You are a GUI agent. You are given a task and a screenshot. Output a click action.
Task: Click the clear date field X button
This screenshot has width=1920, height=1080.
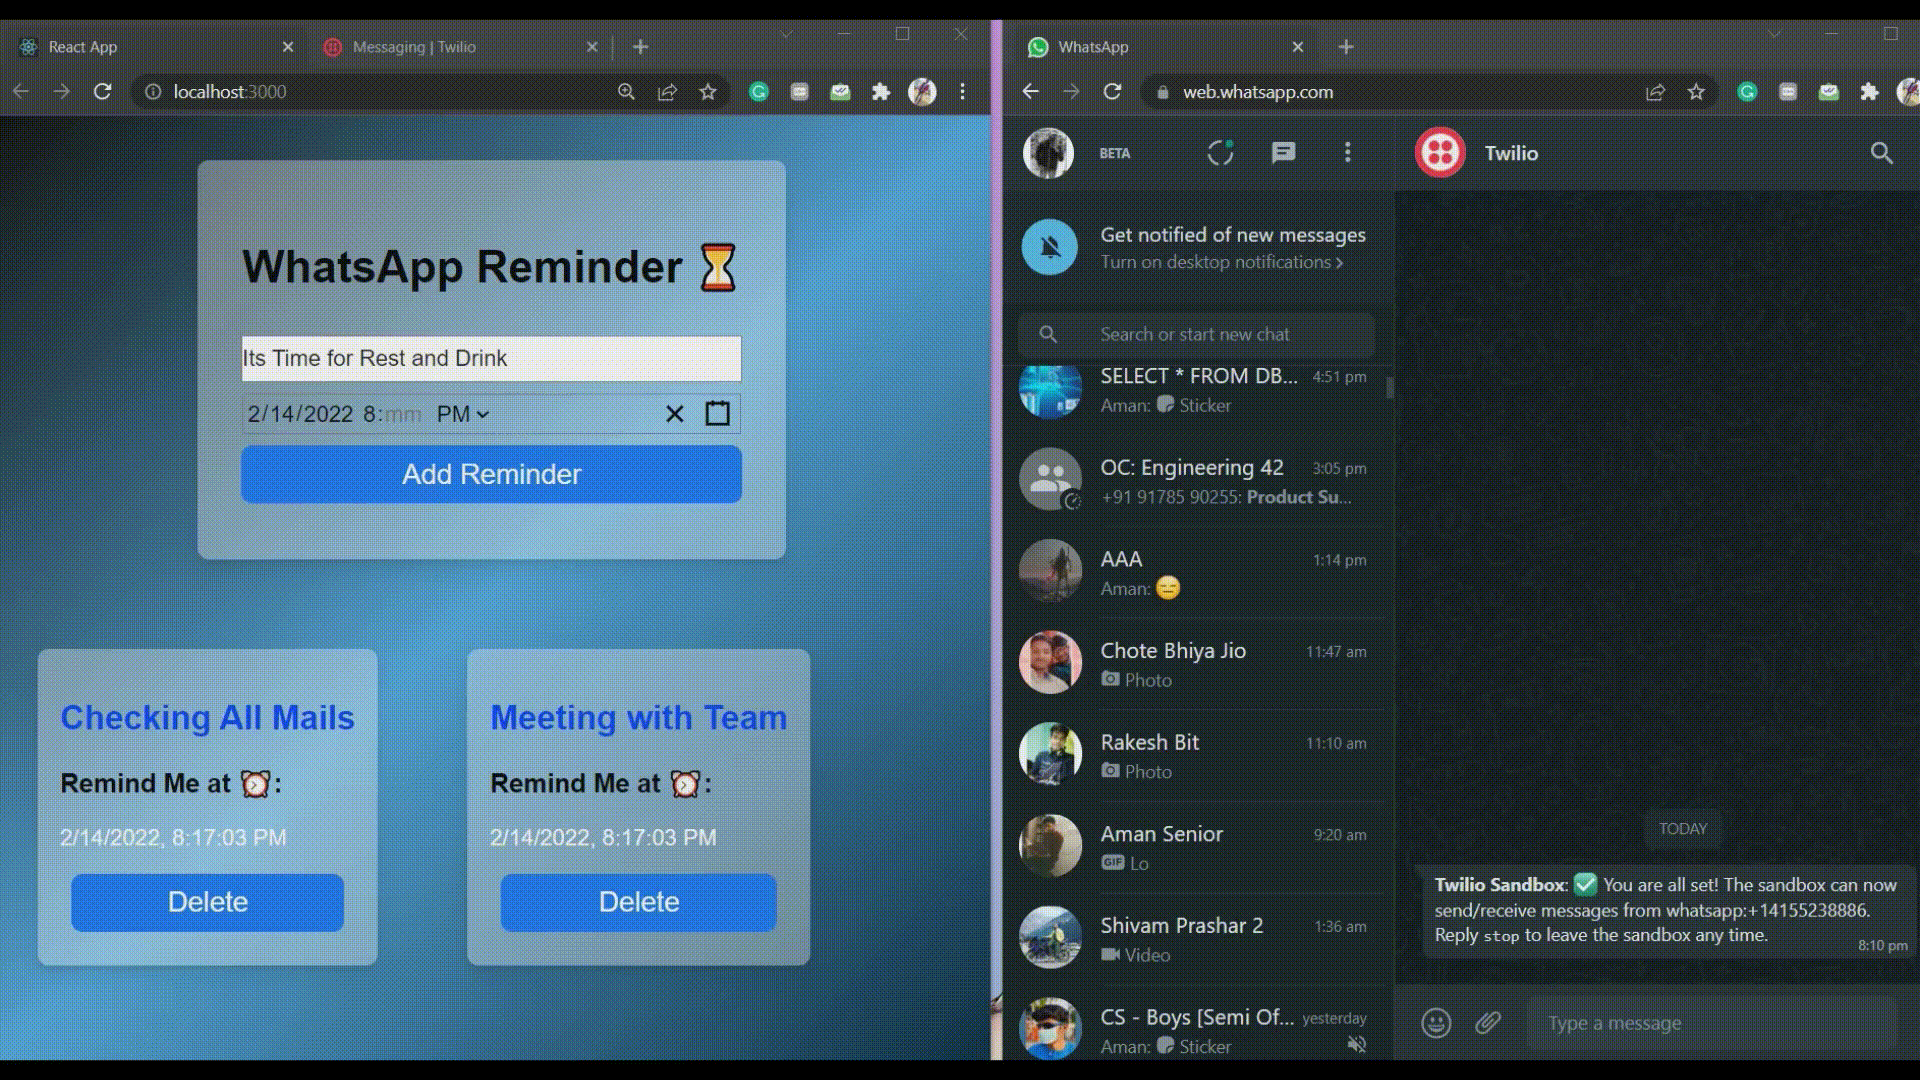tap(675, 414)
